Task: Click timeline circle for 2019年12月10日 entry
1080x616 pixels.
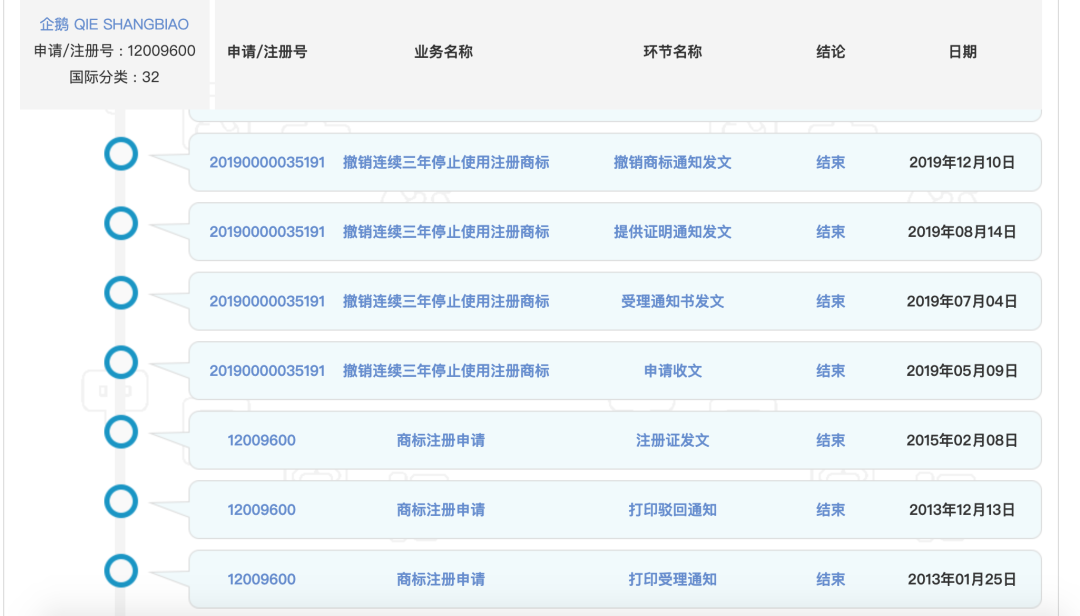Action: click(x=121, y=154)
